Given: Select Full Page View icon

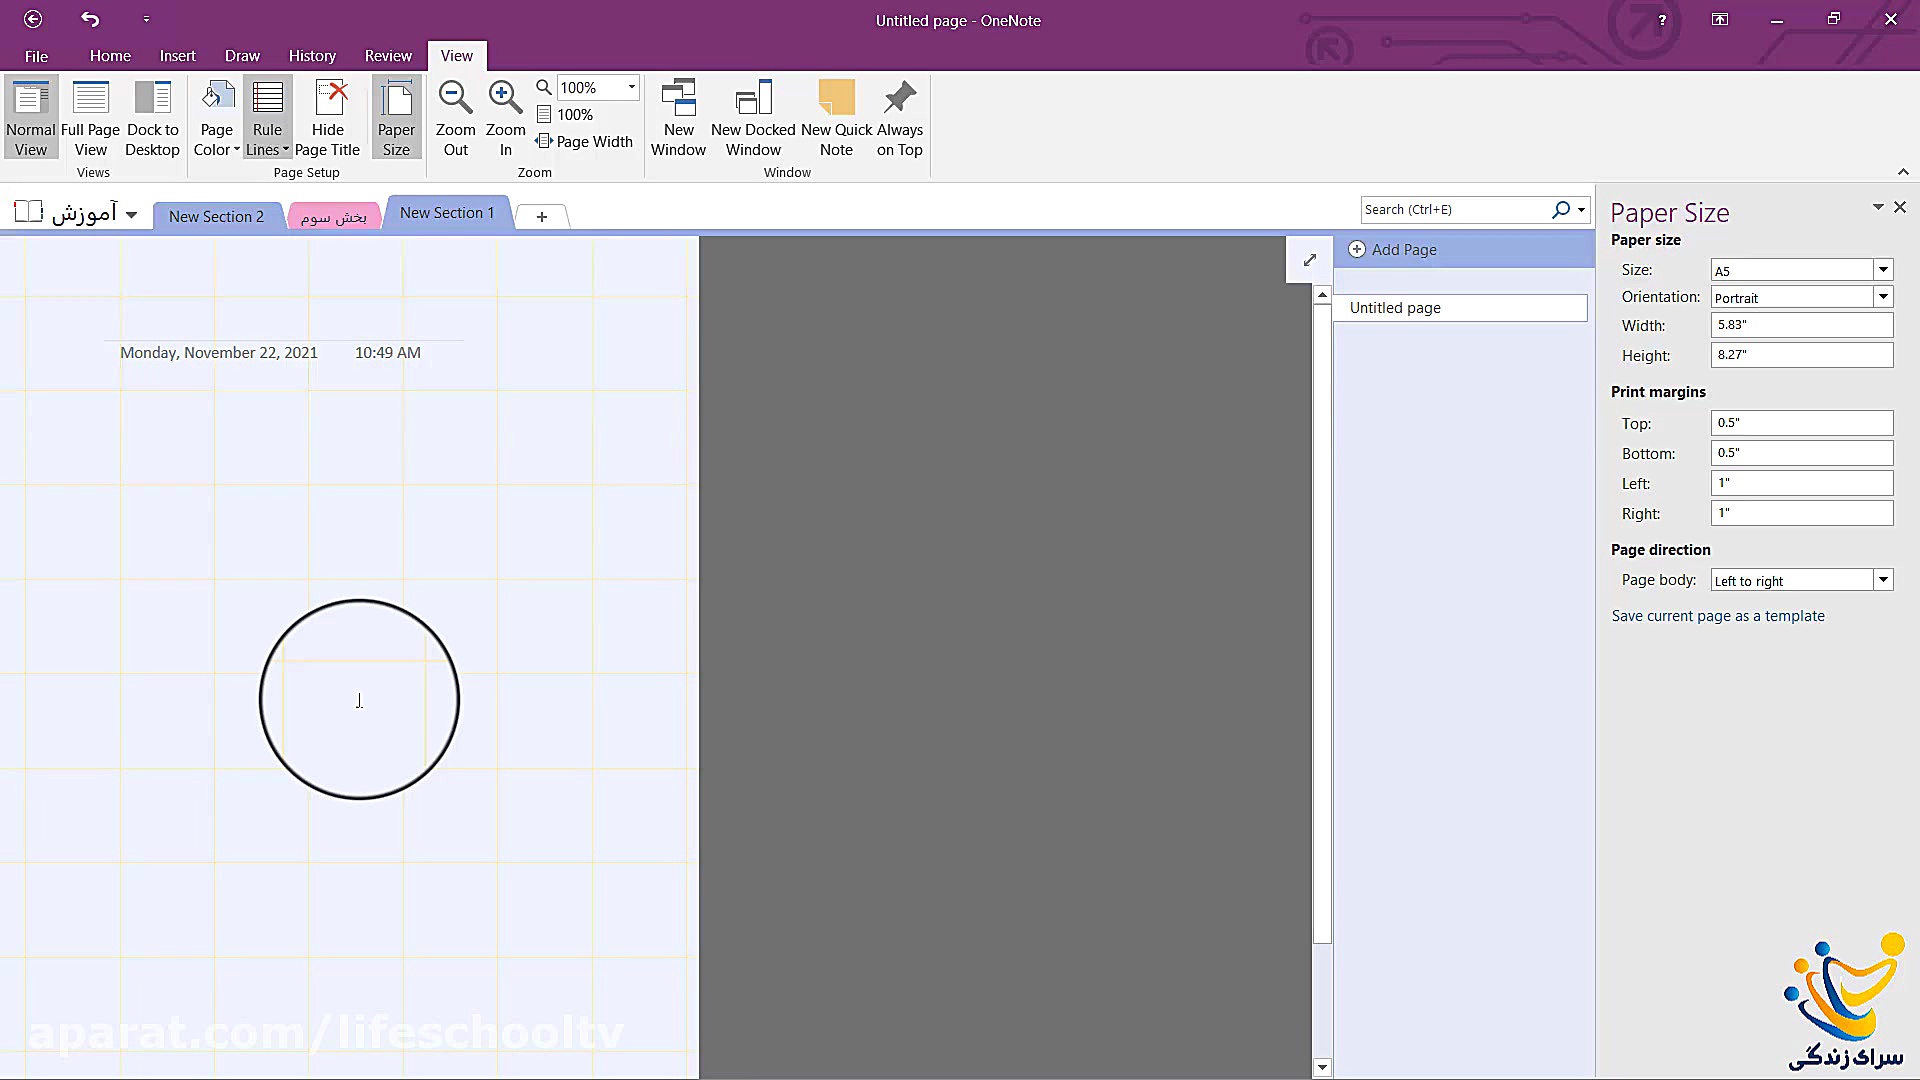Looking at the screenshot, I should [90, 98].
